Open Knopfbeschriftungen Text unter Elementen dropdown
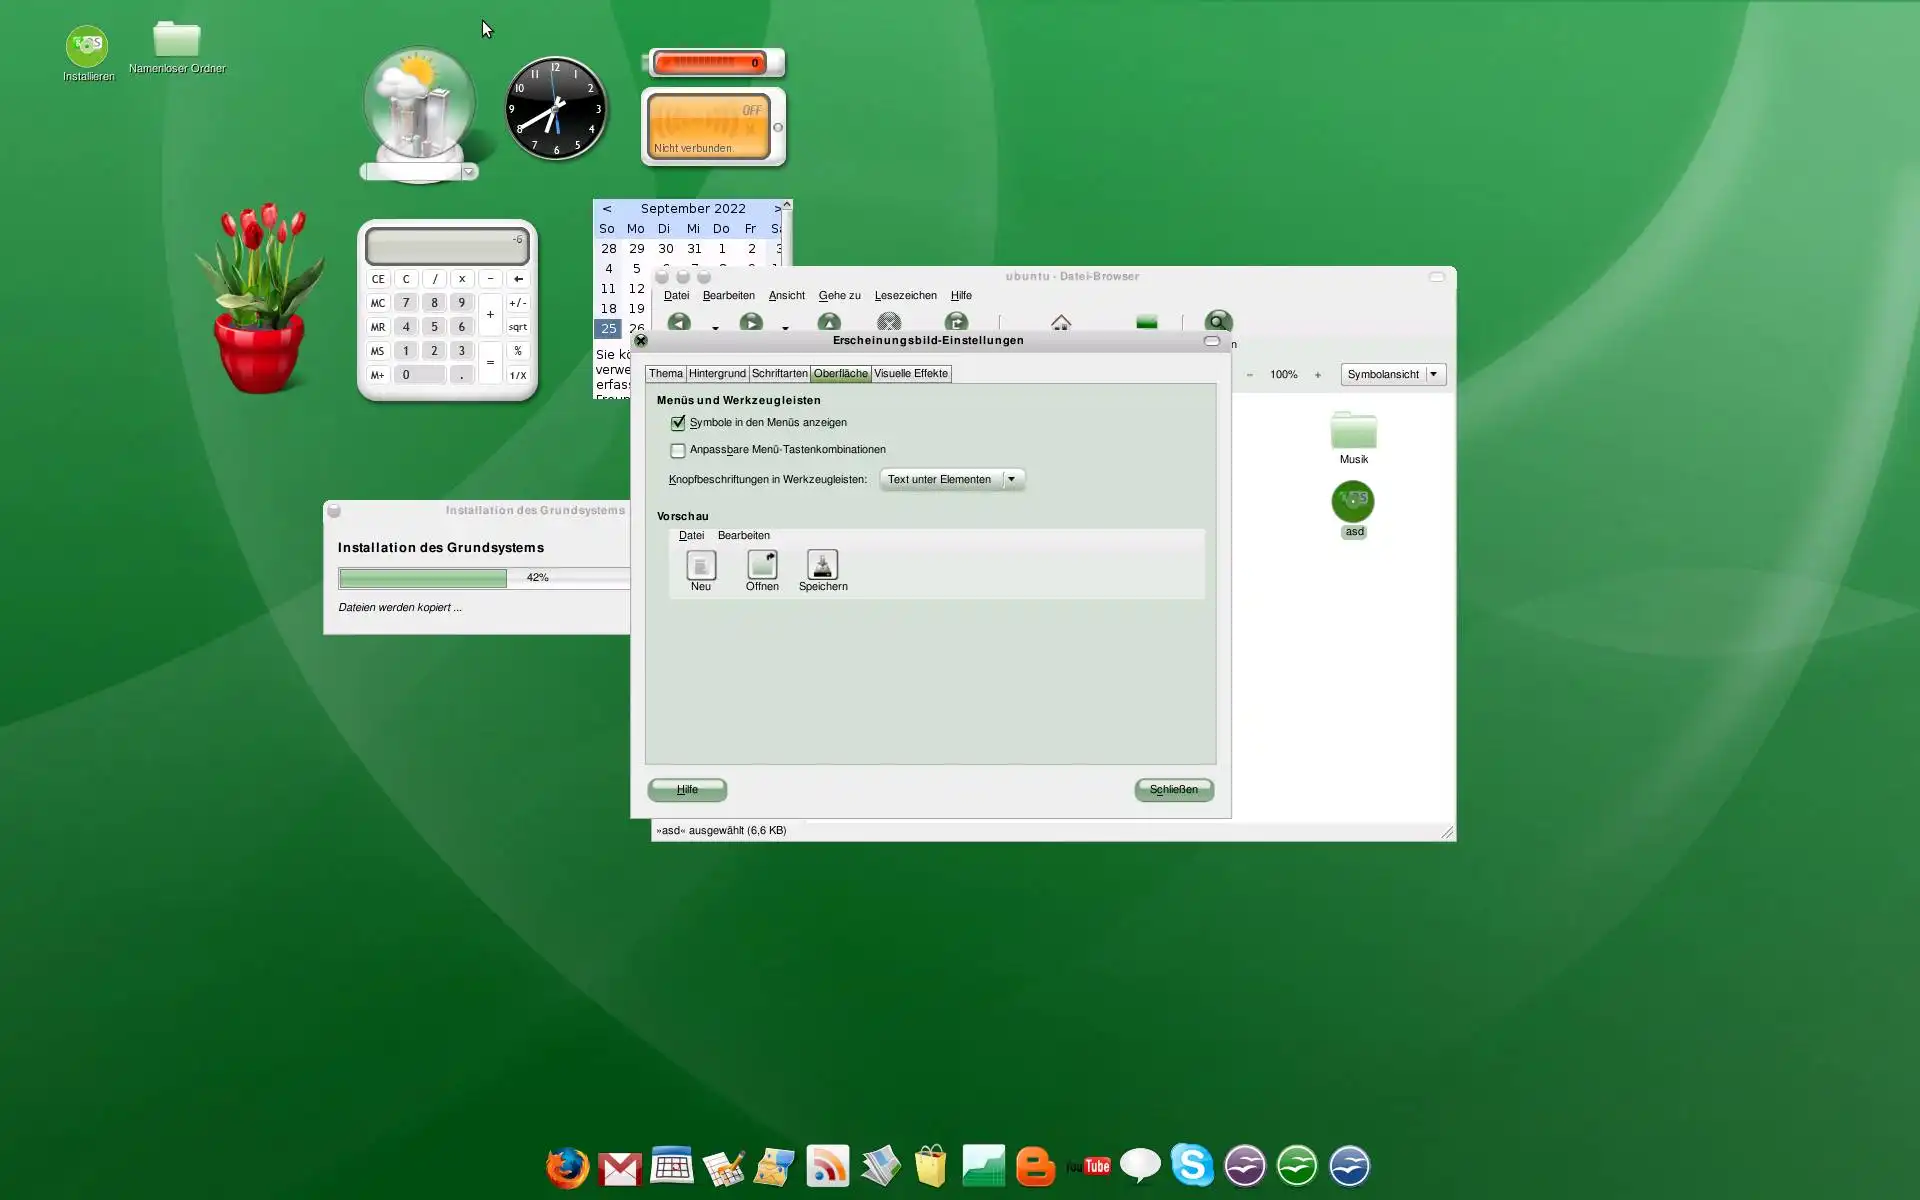 pos(951,479)
